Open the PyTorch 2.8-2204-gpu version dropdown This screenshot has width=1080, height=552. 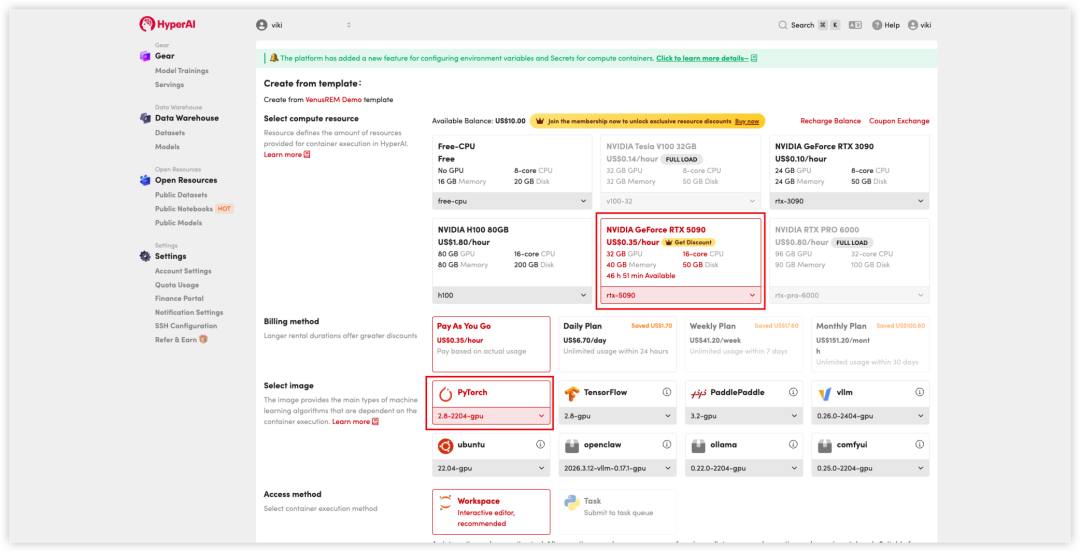491,416
